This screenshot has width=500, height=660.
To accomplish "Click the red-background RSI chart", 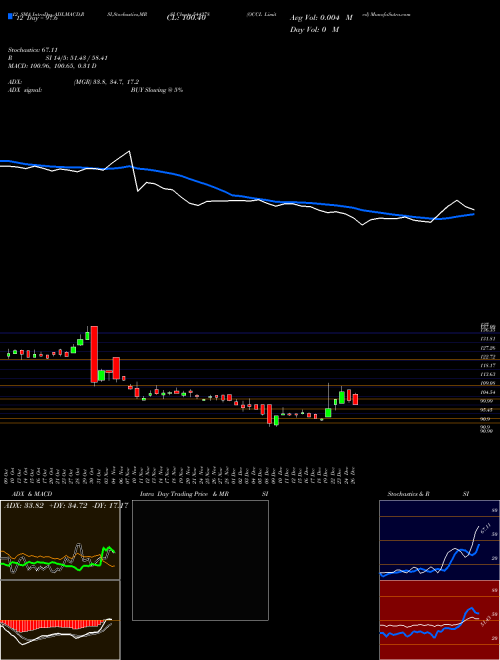I will tap(439, 620).
